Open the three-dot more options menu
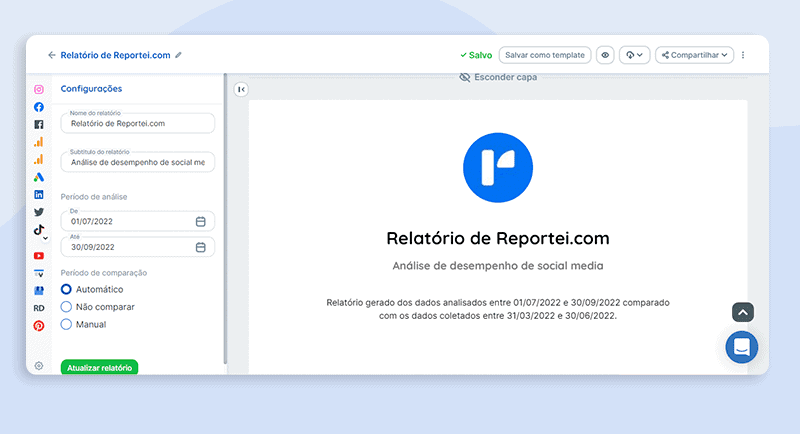The height and width of the screenshot is (434, 800). coord(743,55)
